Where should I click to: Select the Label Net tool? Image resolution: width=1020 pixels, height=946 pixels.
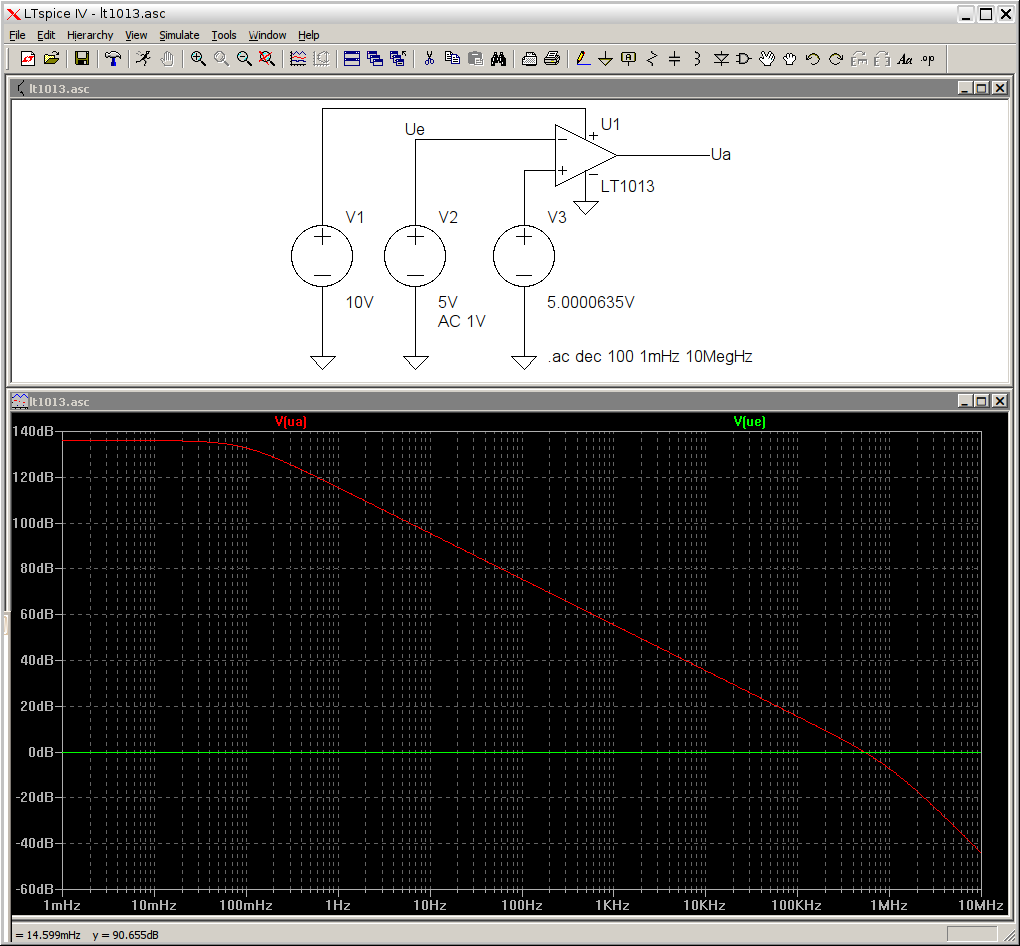(628, 59)
